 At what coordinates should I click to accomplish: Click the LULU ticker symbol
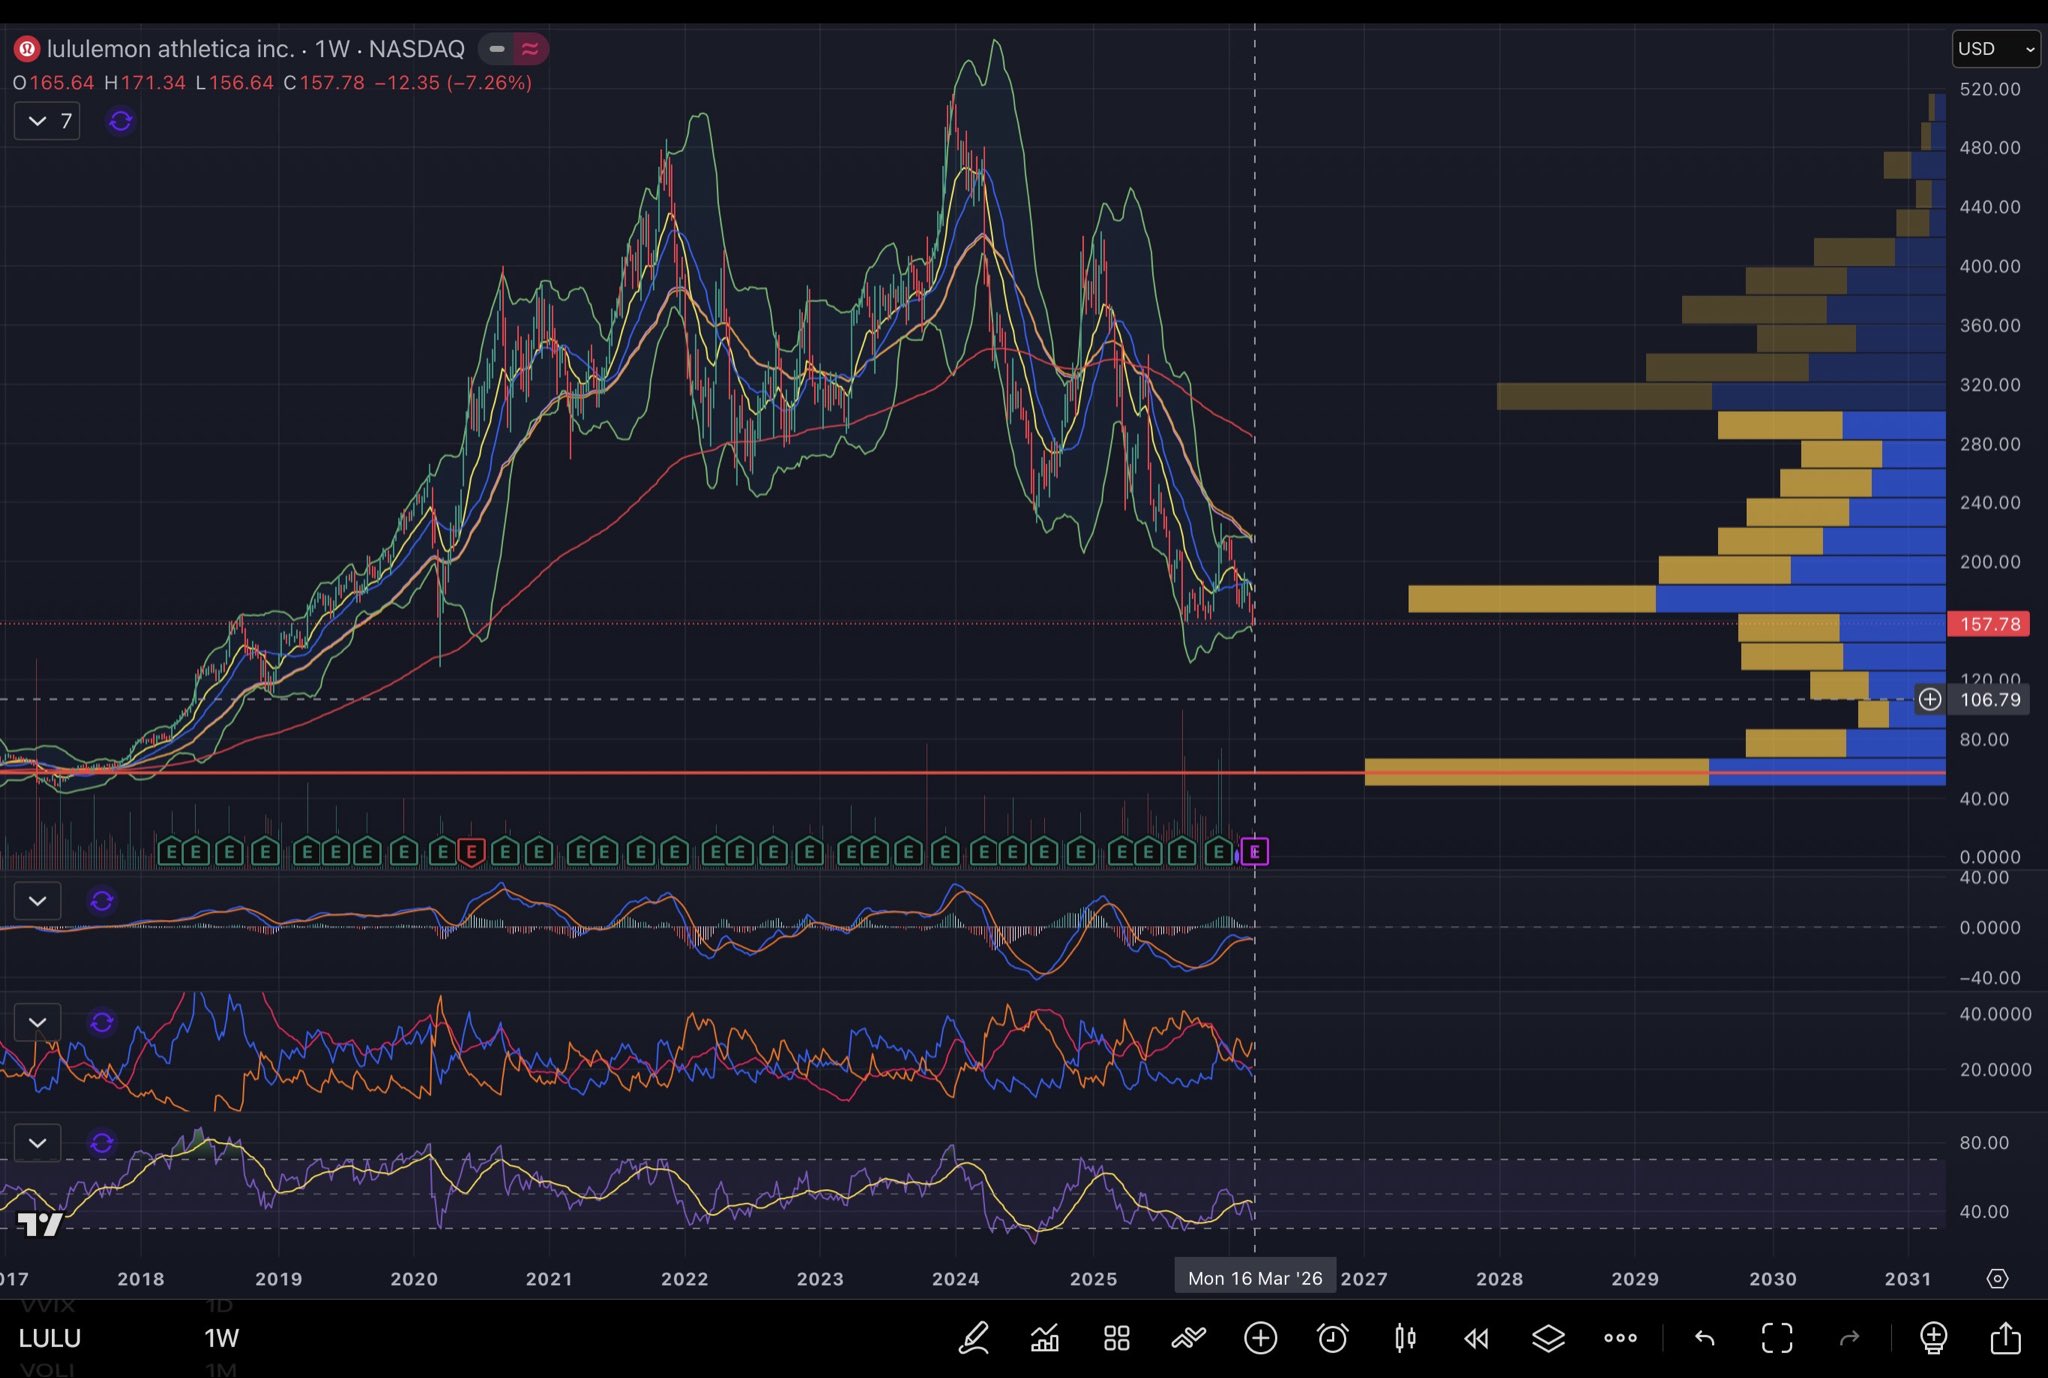tap(50, 1338)
